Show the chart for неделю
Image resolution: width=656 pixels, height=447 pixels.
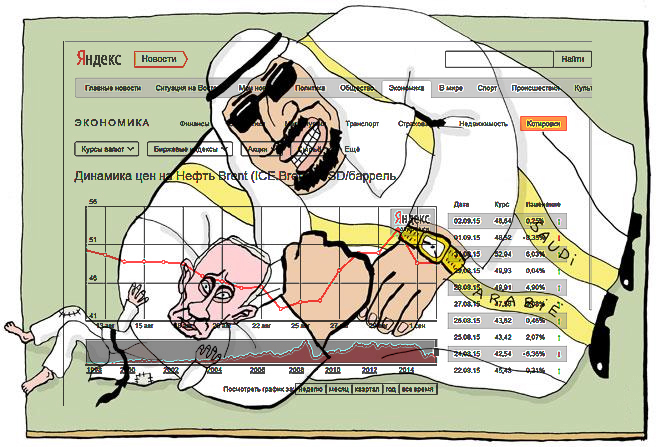310,389
